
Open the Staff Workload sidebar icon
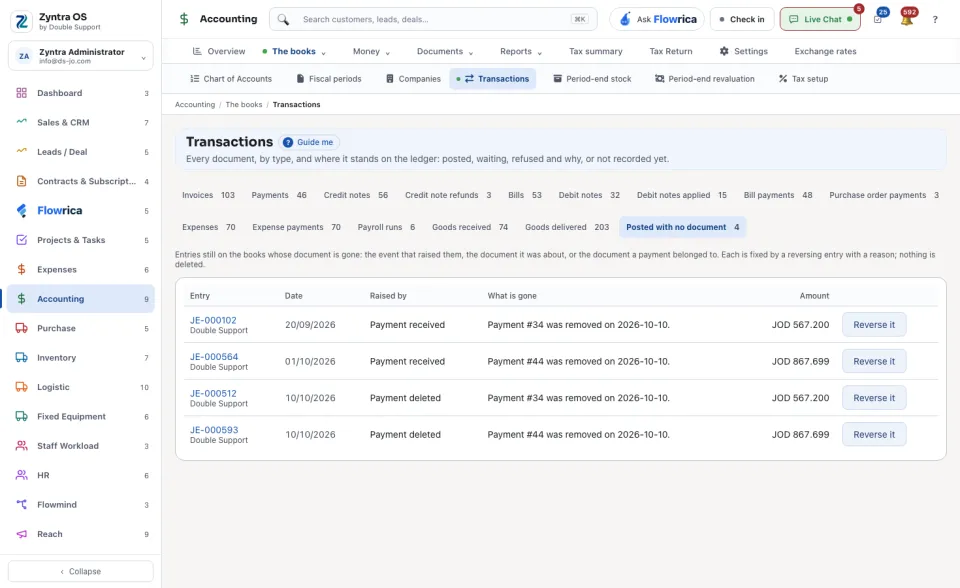pos(21,446)
